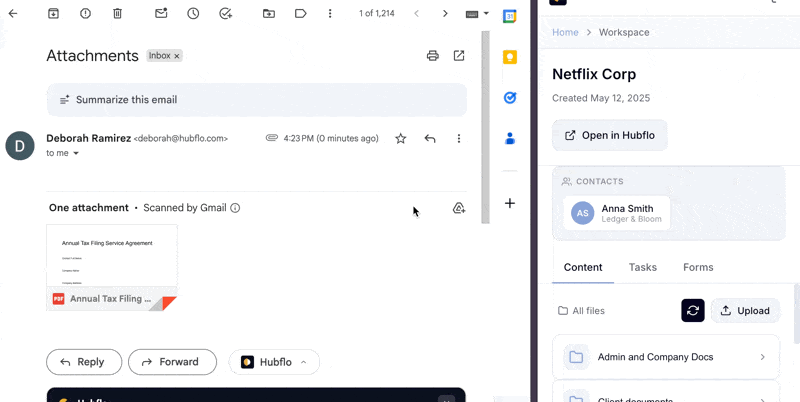800x402 pixels.
Task: Click the email scrollbar
Action: (485, 127)
